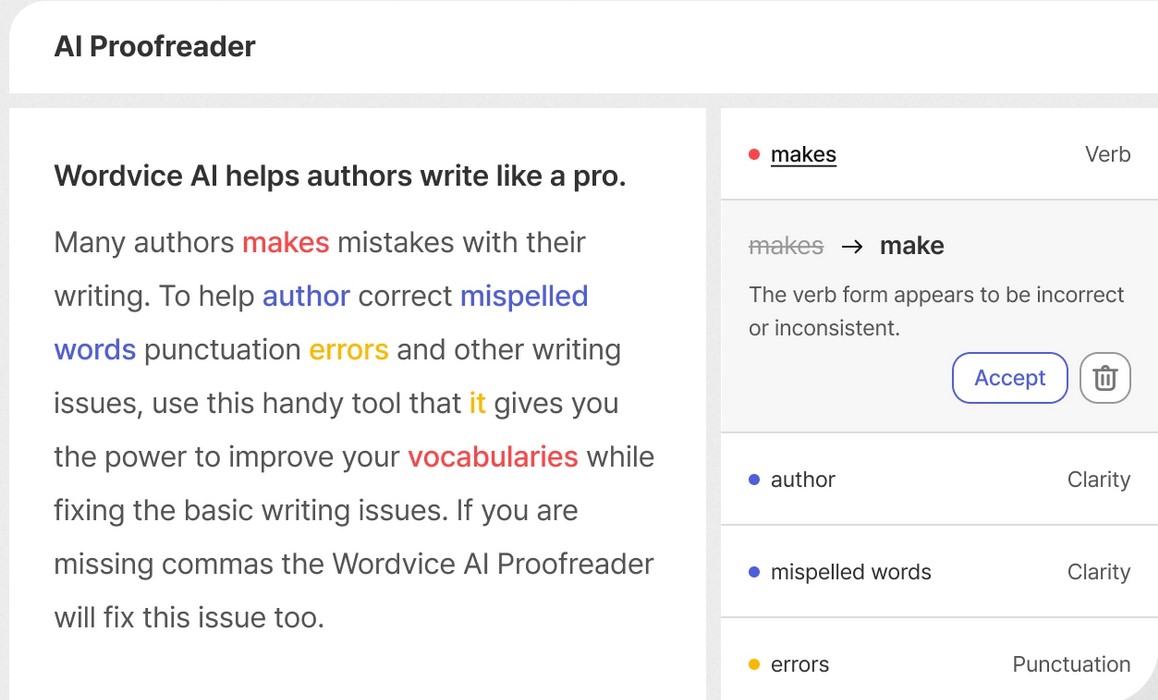Viewport: 1158px width, 700px height.
Task: Expand the author suggestion by its Clarity label
Action: (1098, 480)
